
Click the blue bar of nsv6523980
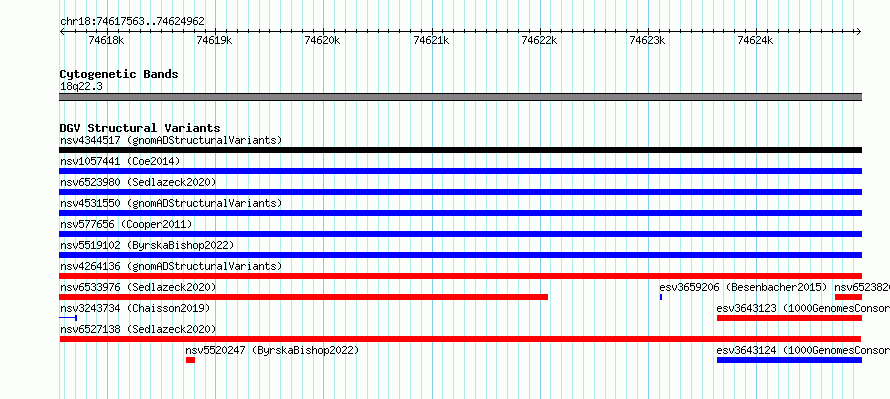click(x=460, y=192)
